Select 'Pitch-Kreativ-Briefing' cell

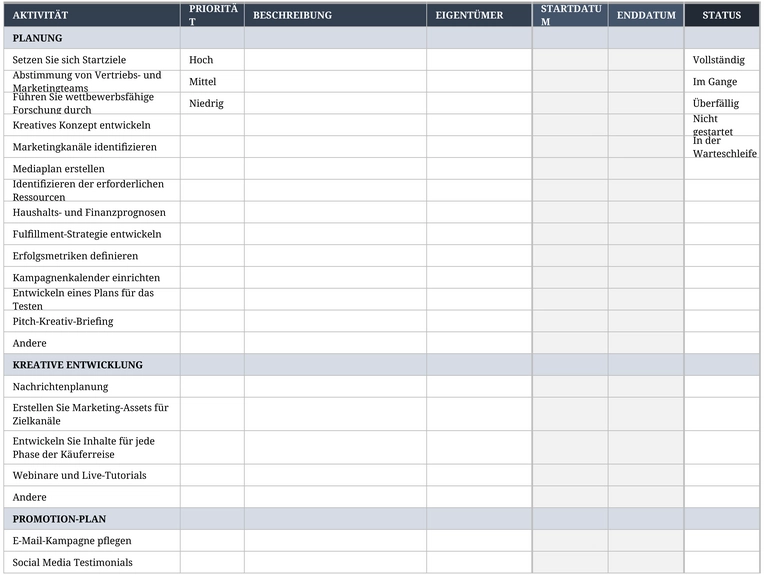click(x=92, y=321)
